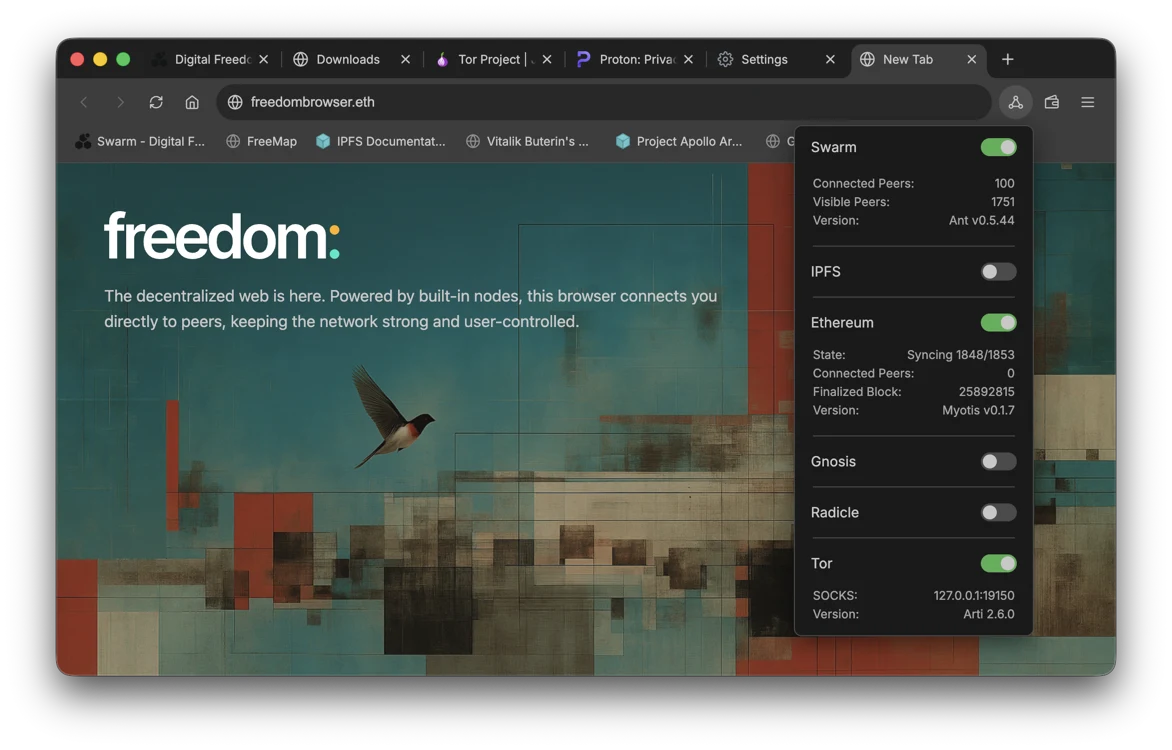Click the Ethereum heading in panel
The image size is (1172, 750).
pyautogui.click(x=842, y=322)
